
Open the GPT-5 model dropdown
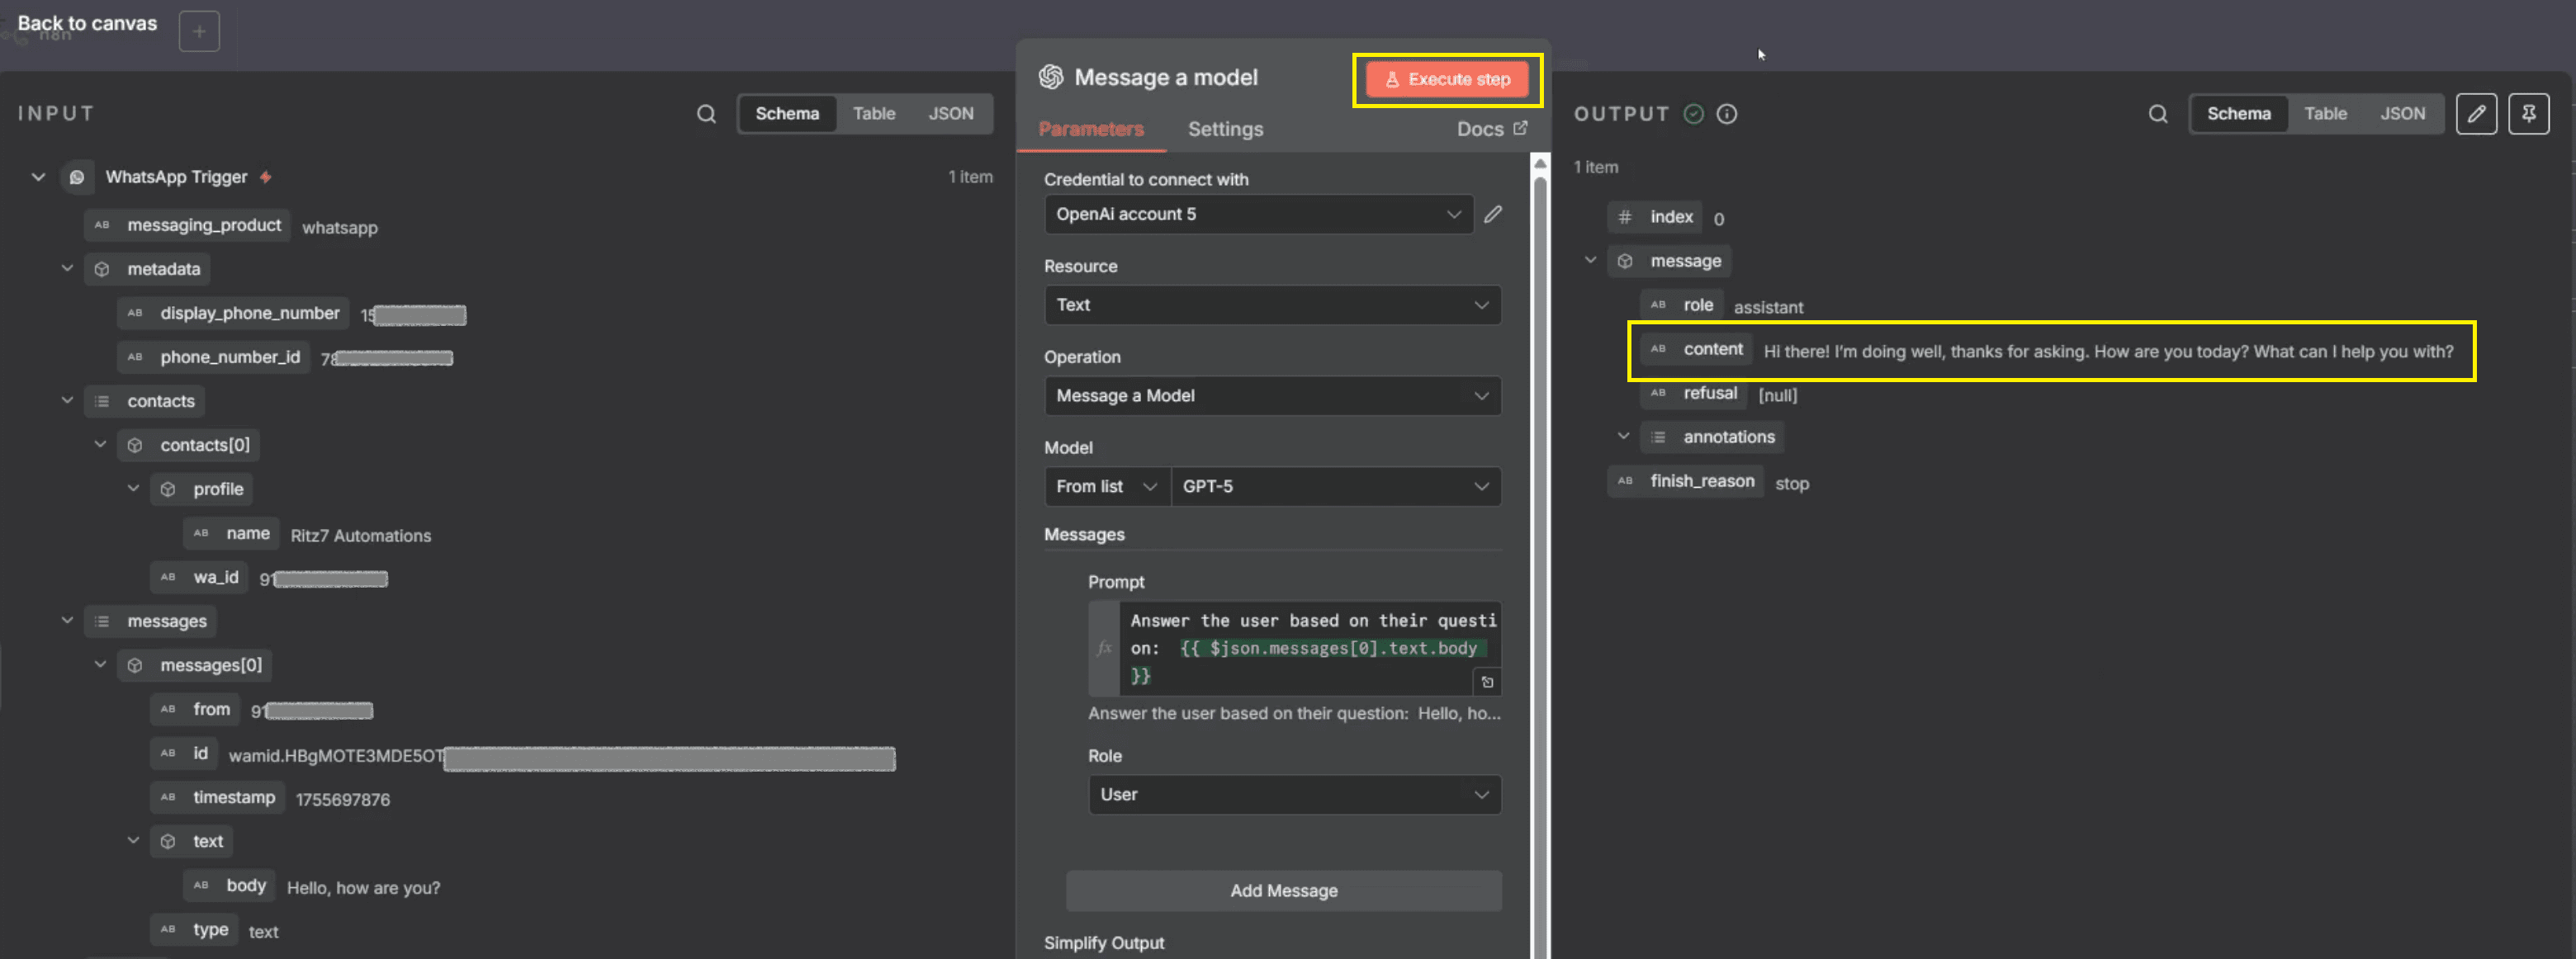(x=1337, y=487)
